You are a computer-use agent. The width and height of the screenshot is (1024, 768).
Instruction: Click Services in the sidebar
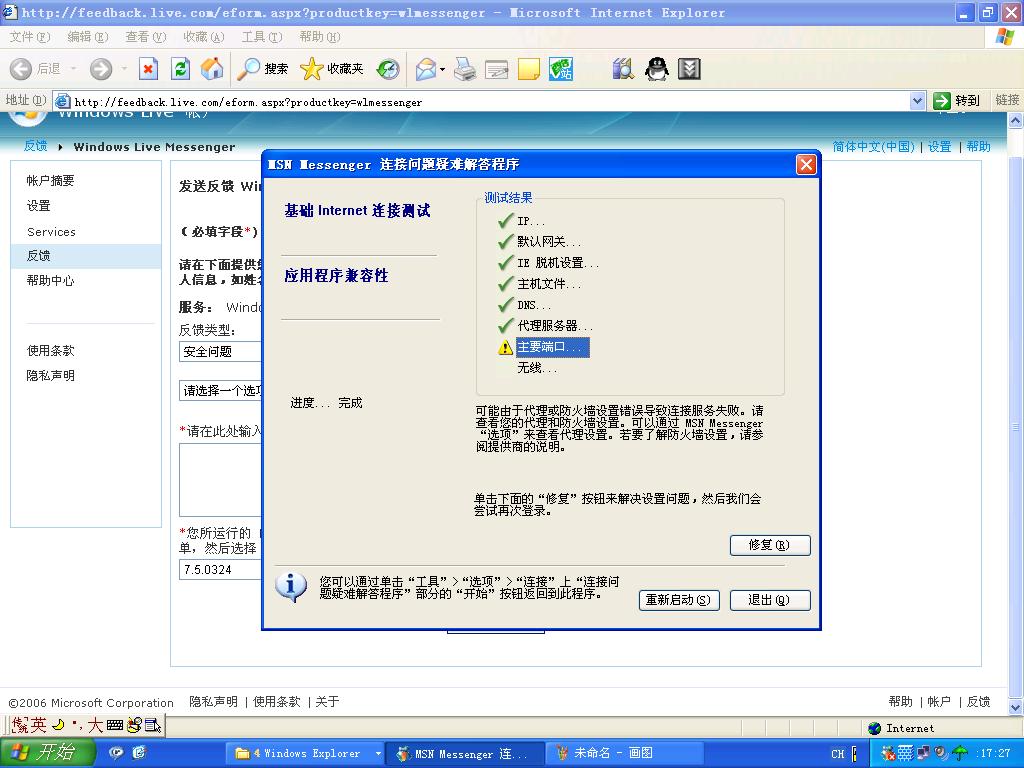pos(51,232)
